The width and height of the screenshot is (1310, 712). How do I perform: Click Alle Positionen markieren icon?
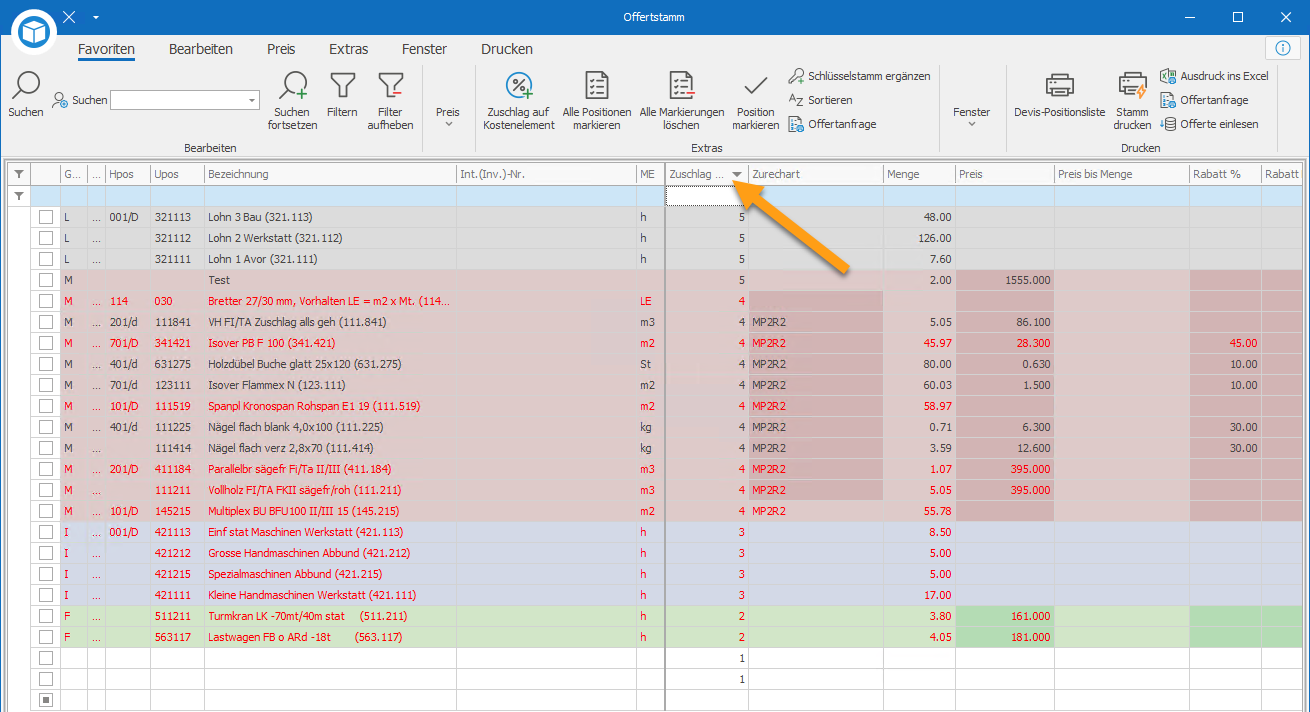[x=597, y=86]
